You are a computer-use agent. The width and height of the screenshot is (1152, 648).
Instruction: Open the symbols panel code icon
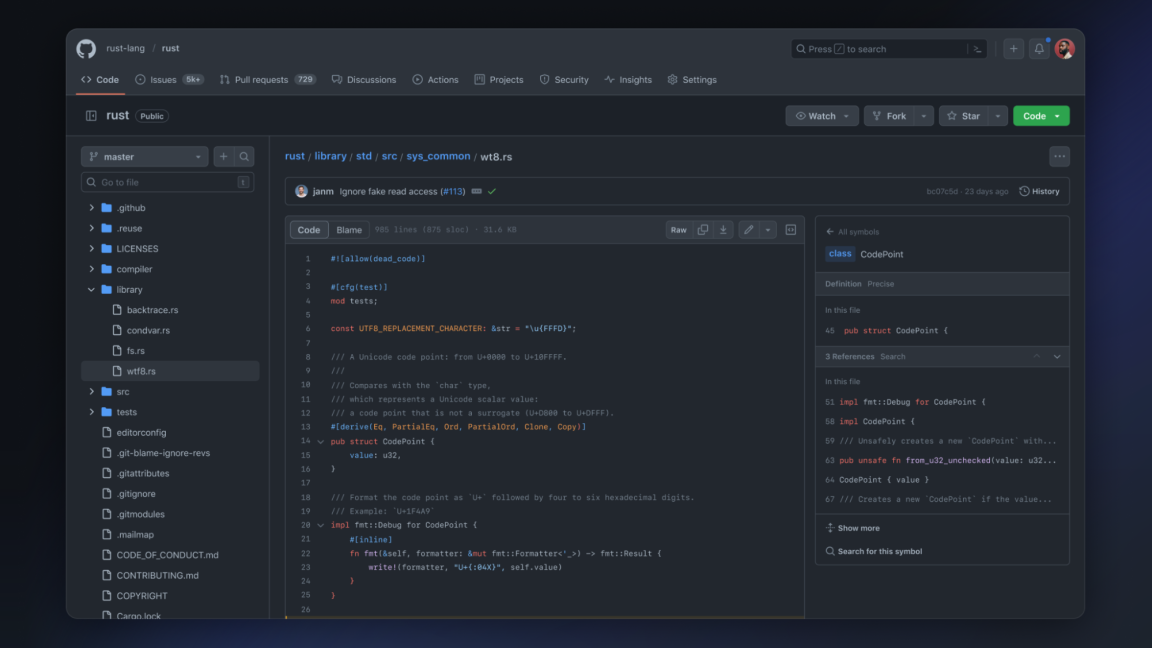(790, 229)
